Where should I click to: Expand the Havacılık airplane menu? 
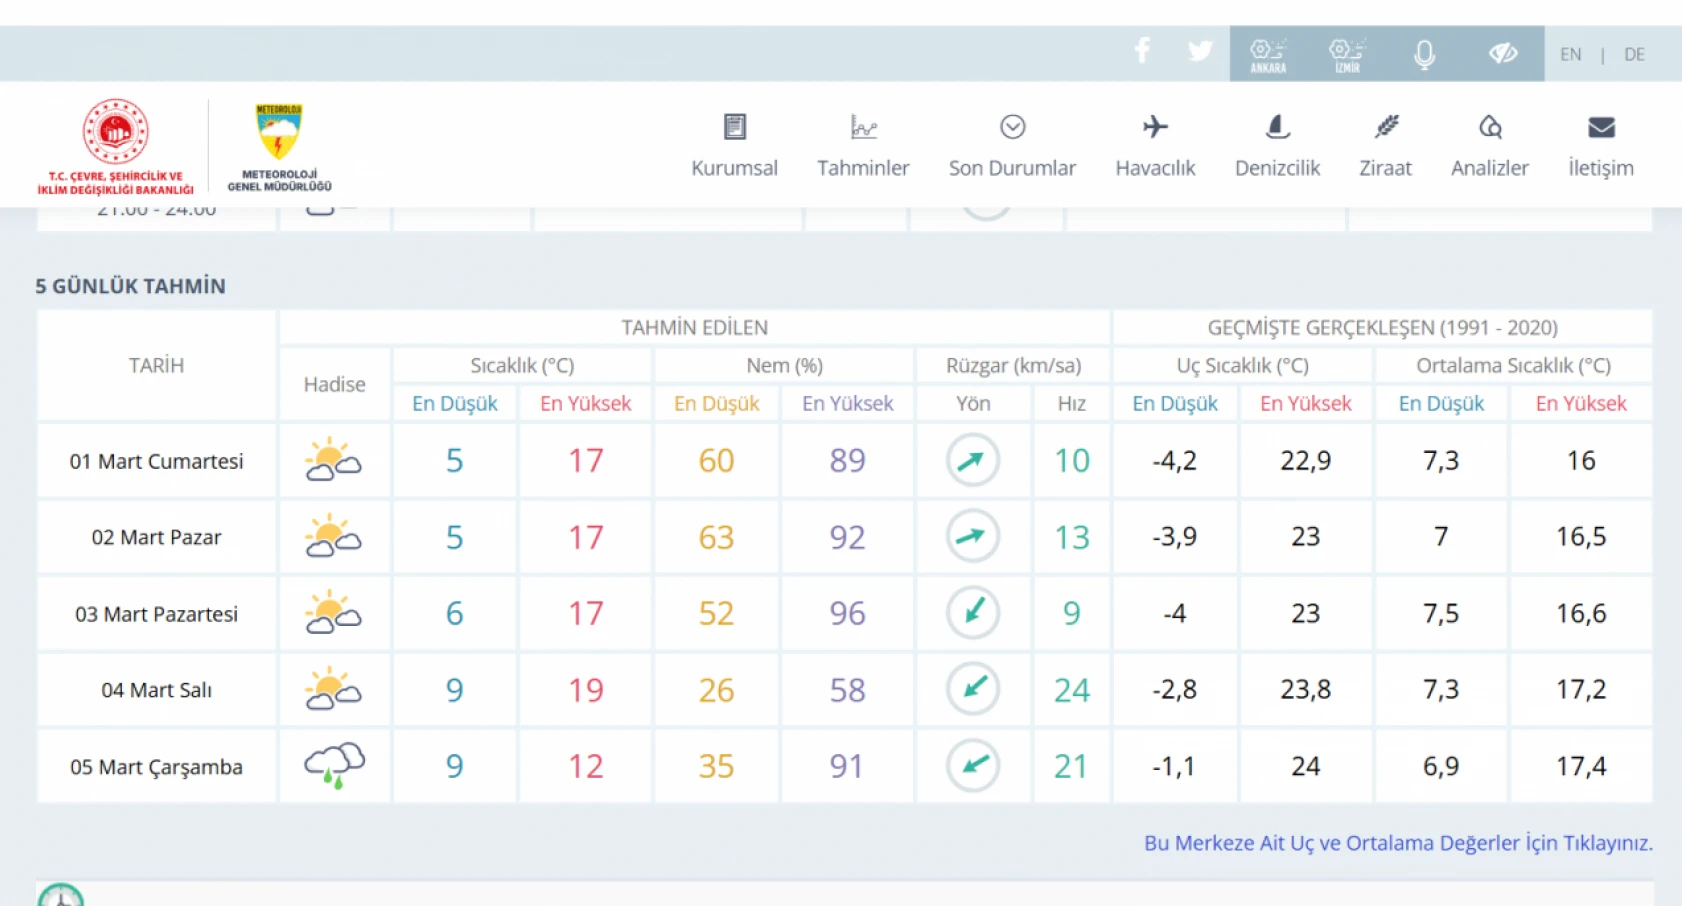[1155, 146]
